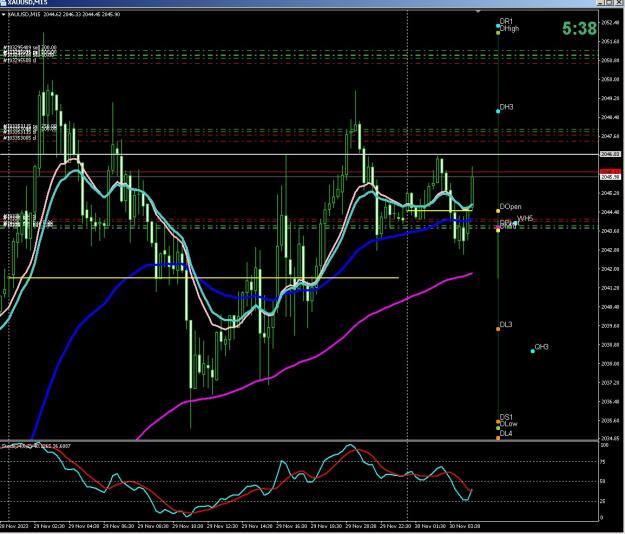Click the lone cyan marker in right margin
Image resolution: width=625 pixels, height=534 pixels.
coord(533,351)
